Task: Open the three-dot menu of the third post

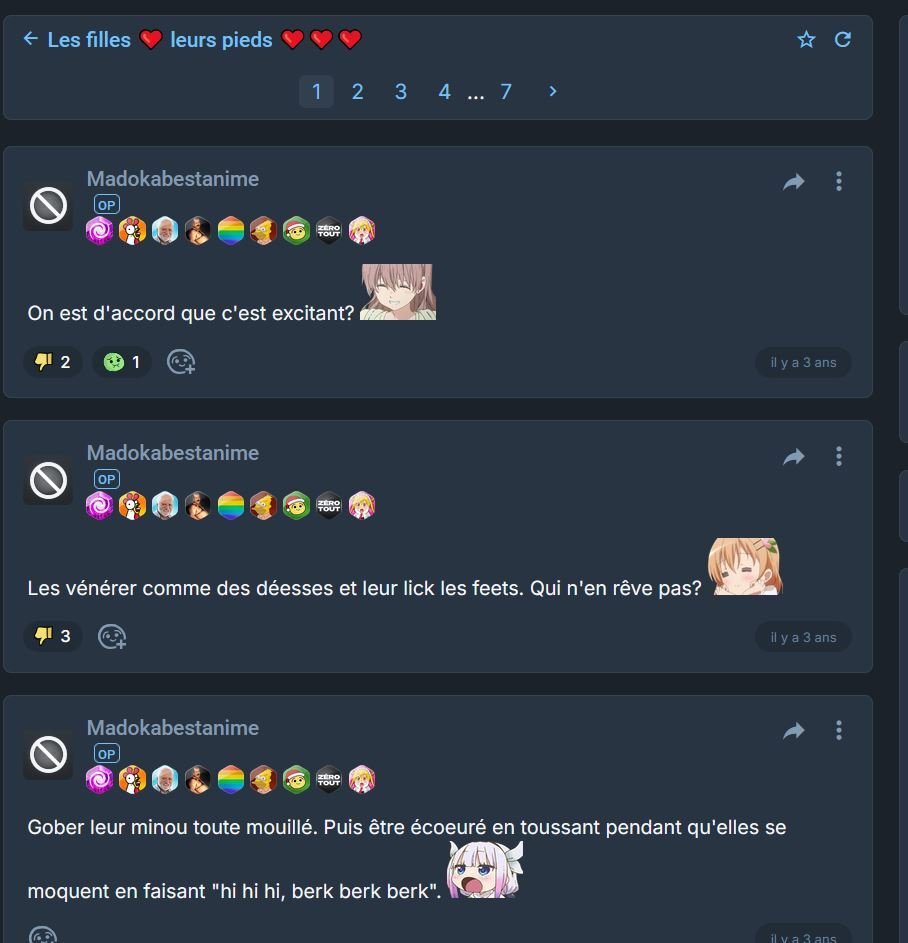Action: [839, 731]
